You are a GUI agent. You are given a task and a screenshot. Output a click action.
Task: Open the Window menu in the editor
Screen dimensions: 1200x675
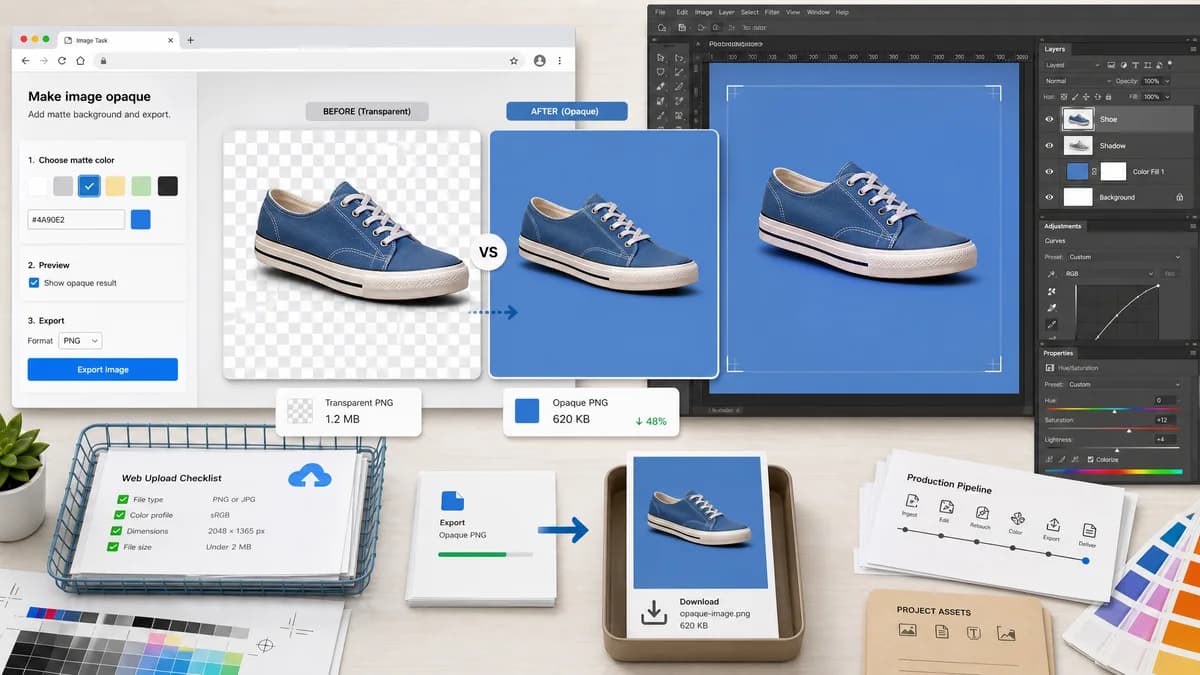818,12
